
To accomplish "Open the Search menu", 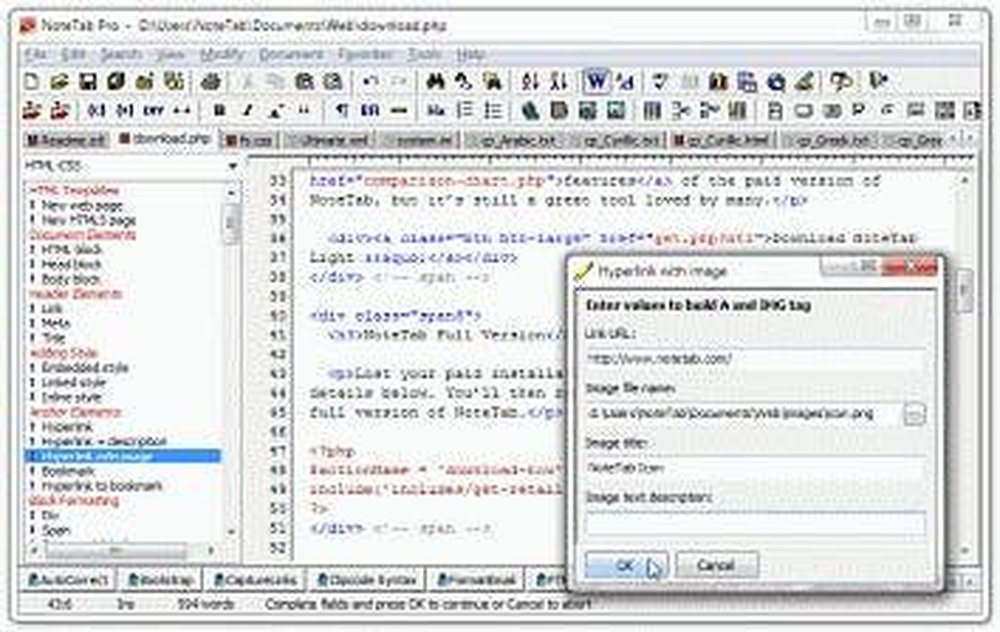I will (x=121, y=54).
